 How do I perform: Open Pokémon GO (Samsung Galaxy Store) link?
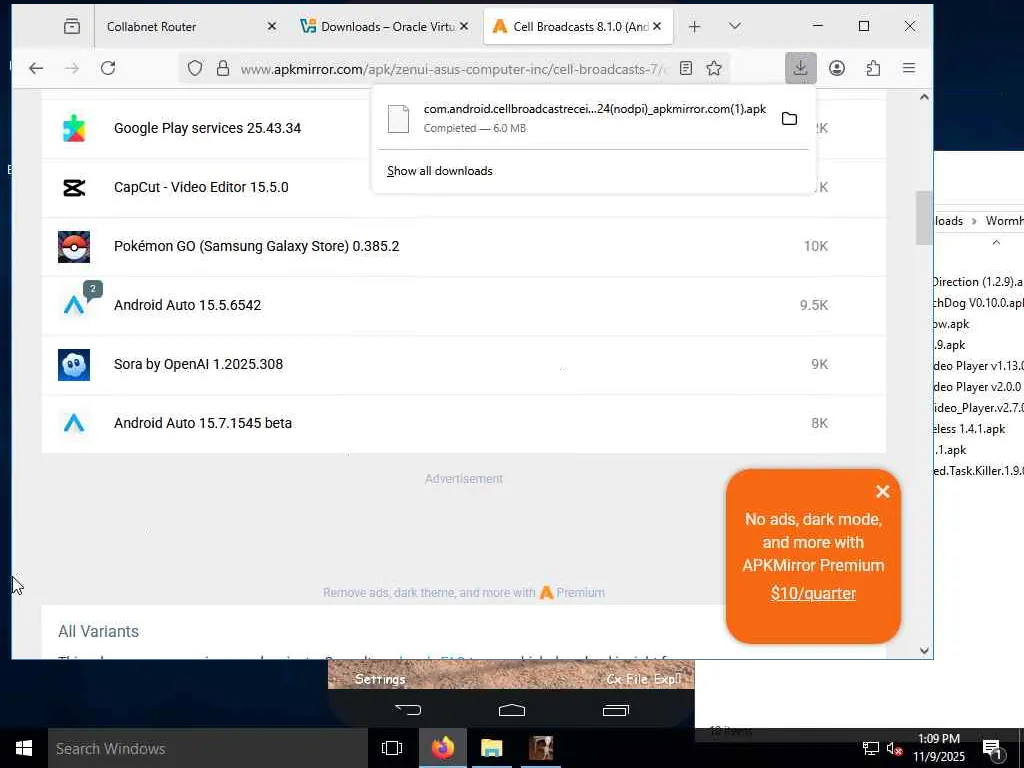257,246
